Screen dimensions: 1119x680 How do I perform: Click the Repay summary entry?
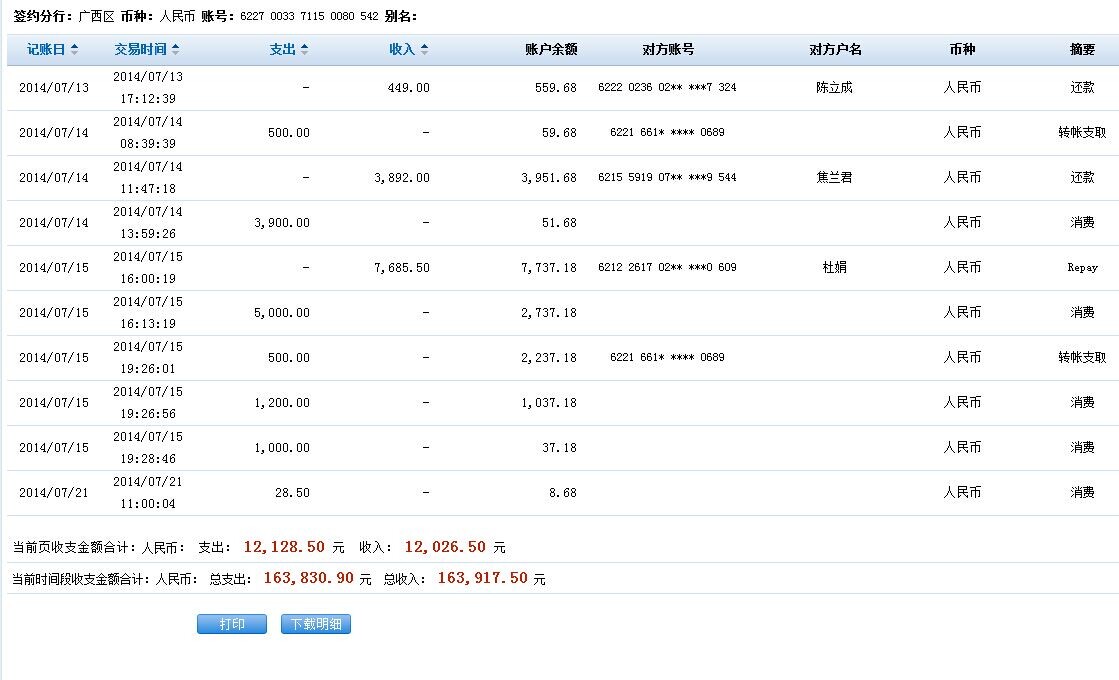point(1082,268)
